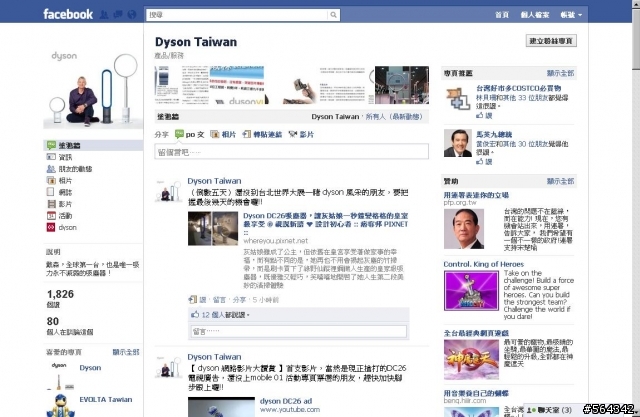Click the King of Heroes ad image

pyautogui.click(x=471, y=291)
